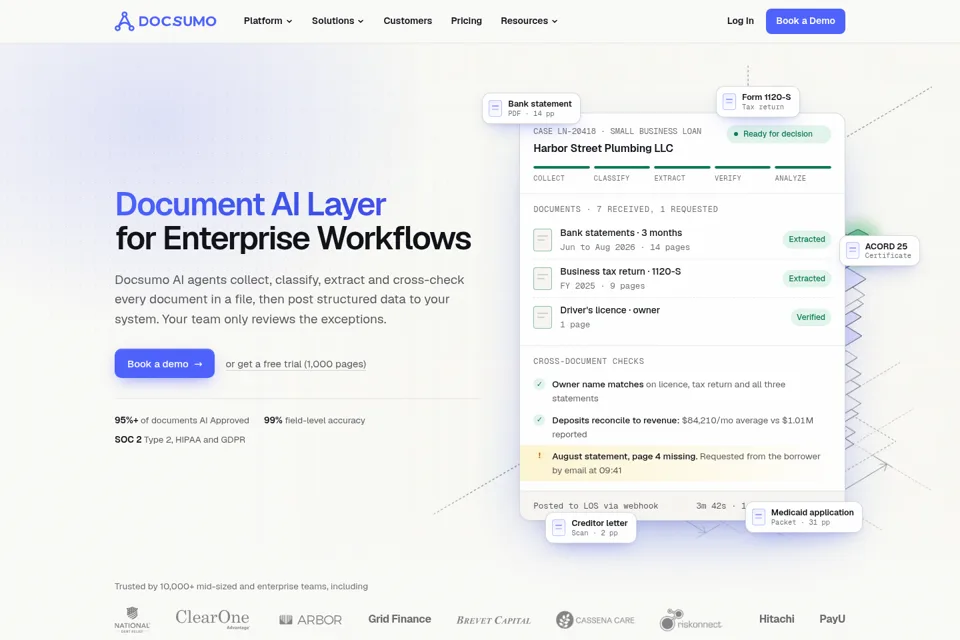Click 'DOCUMENTS · 7 RECEIVED, 1 REQUESTED' heading
The height and width of the screenshot is (640, 960).
[x=626, y=209]
